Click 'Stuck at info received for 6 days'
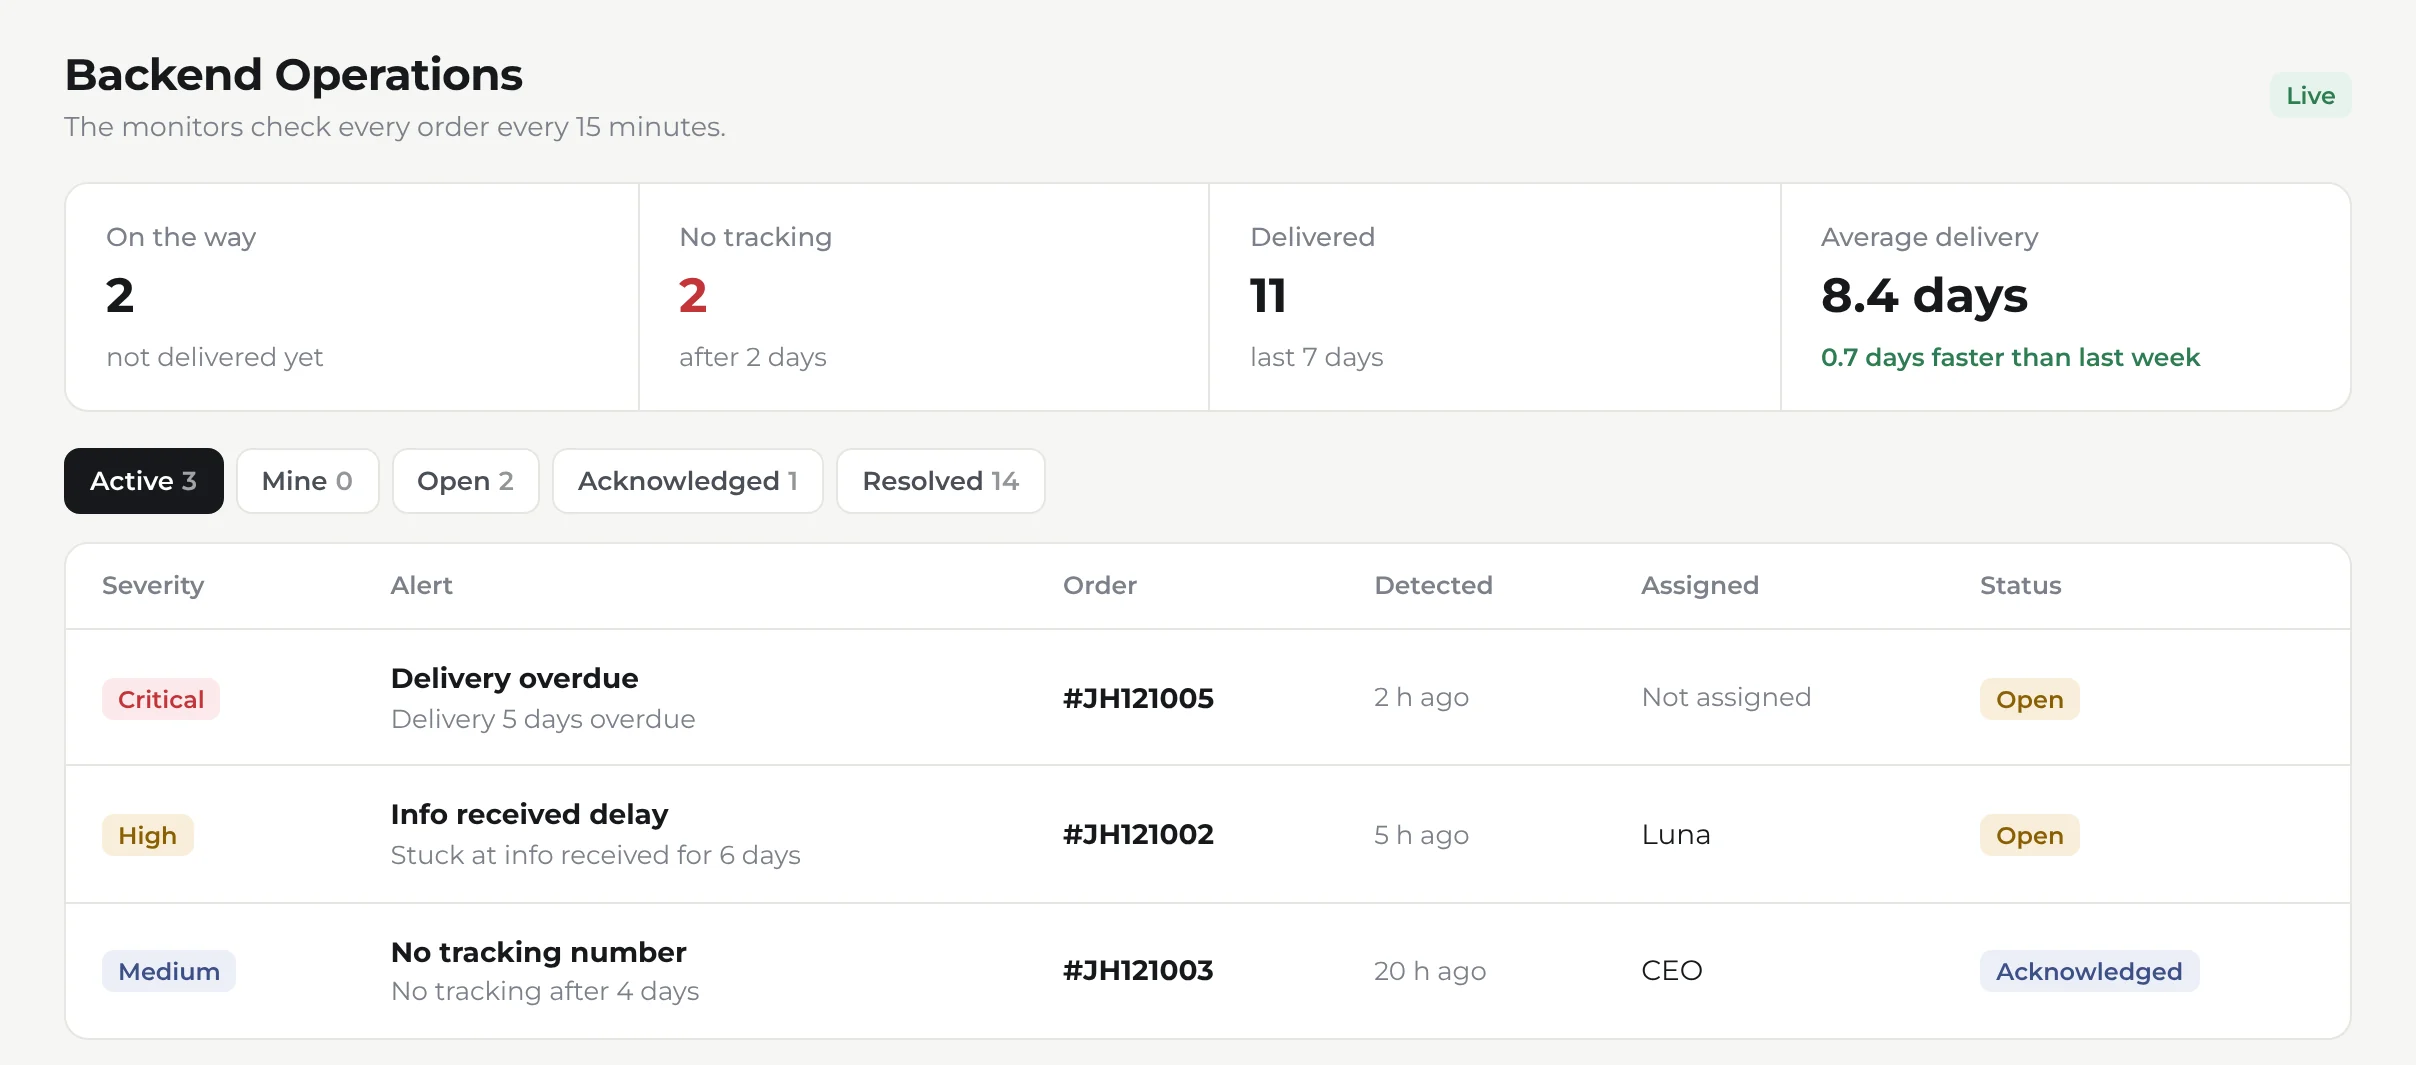Image resolution: width=2416 pixels, height=1065 pixels. tap(596, 855)
